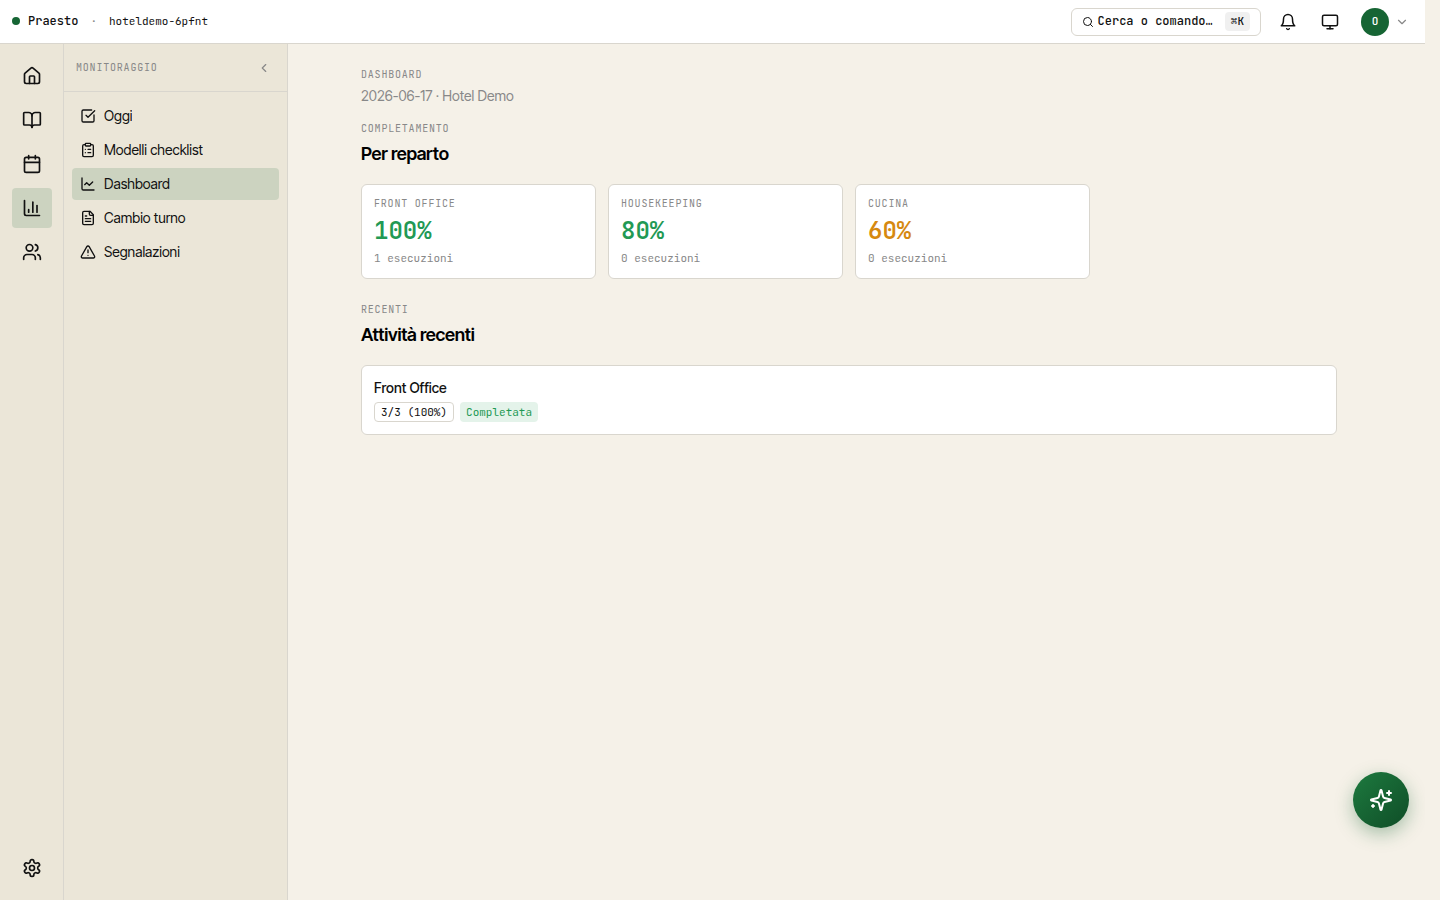Click the Praesto logo name
Screen dimensions: 1440x900
(x=53, y=21)
